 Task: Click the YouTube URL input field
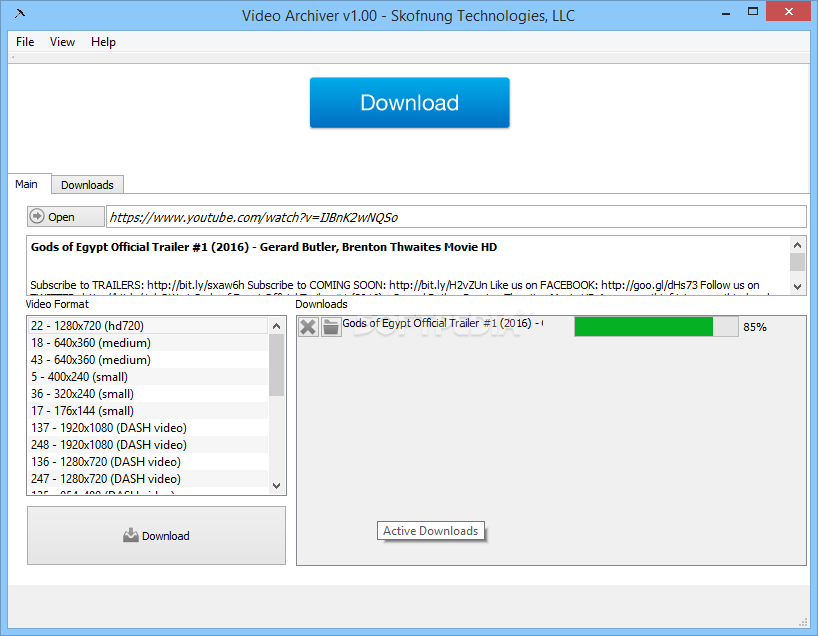456,217
